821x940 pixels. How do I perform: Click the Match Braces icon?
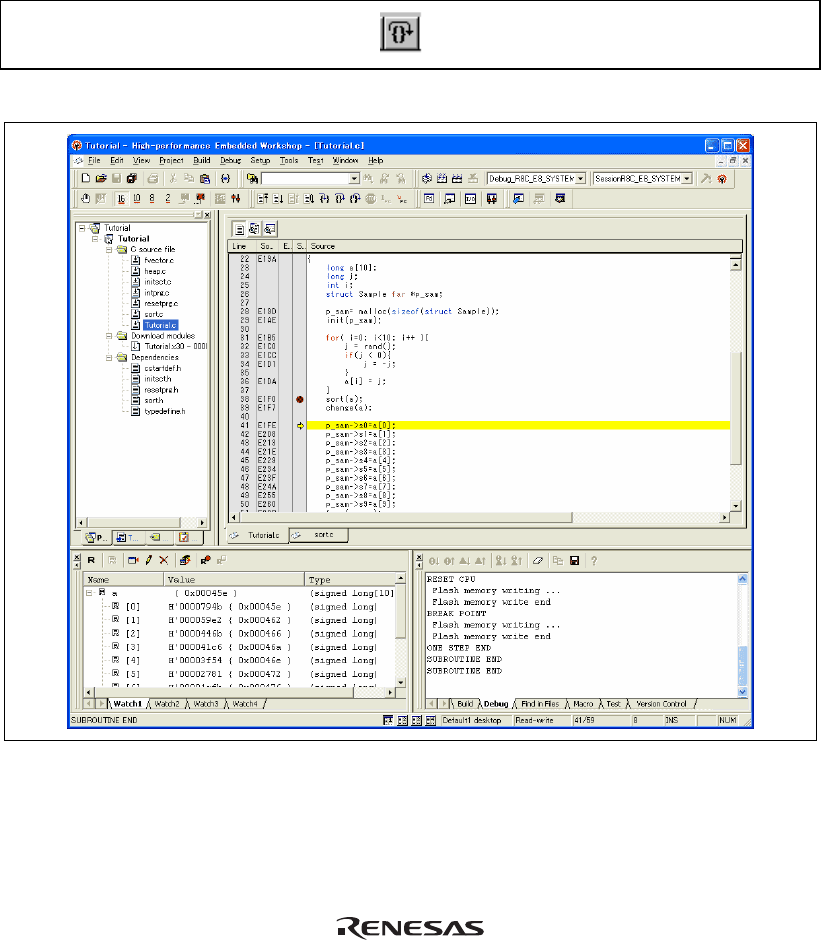point(225,178)
